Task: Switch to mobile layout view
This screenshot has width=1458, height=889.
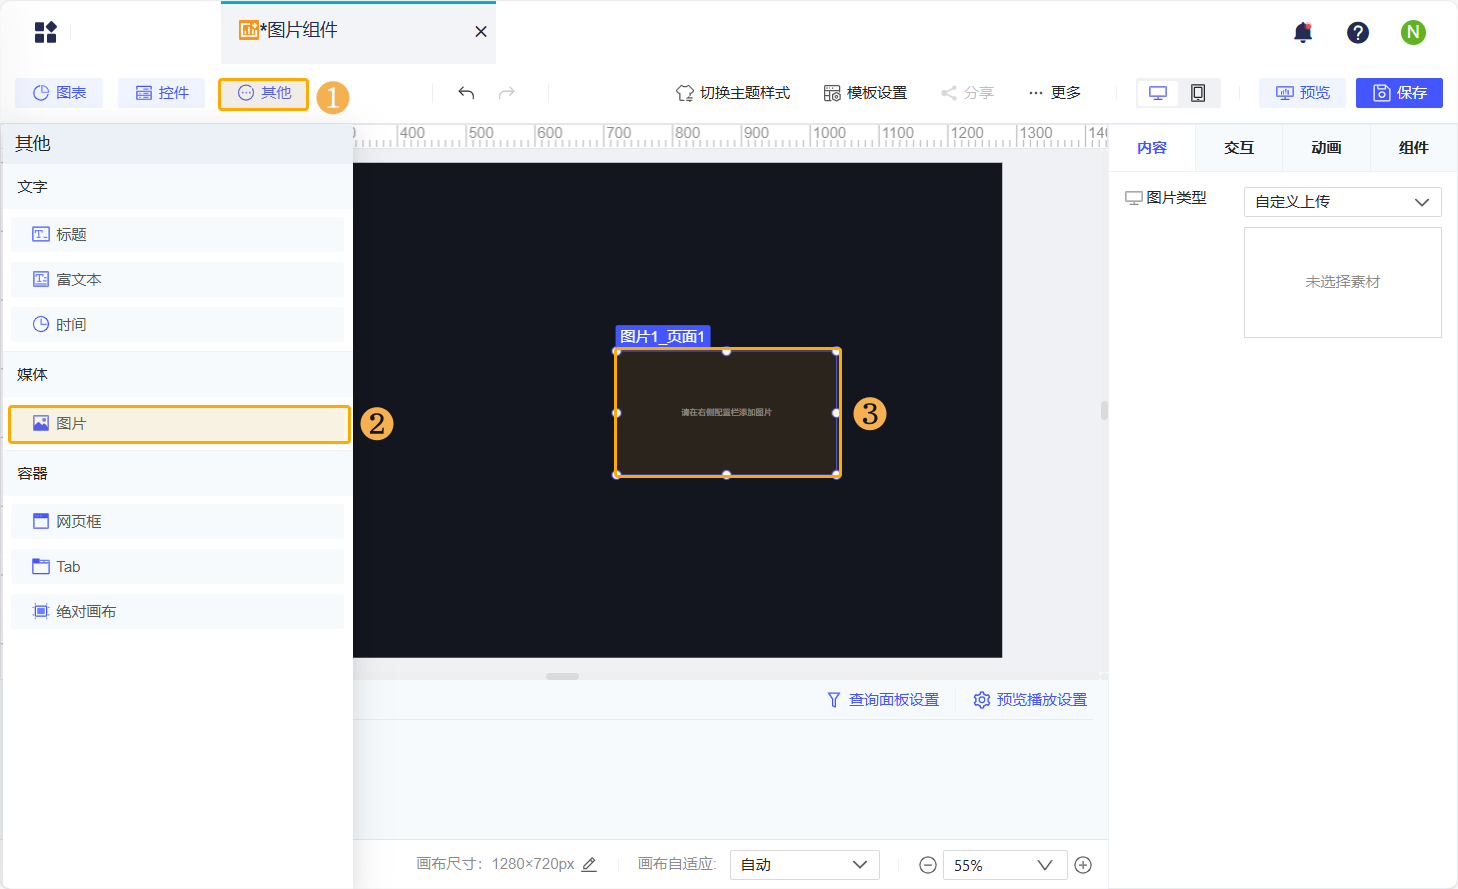Action: [1198, 93]
